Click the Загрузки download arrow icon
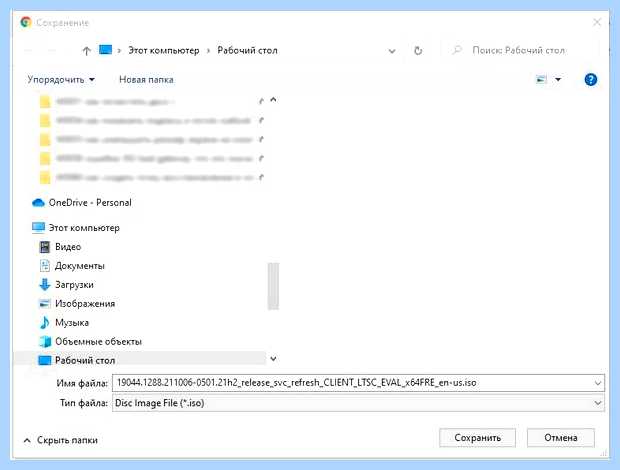620x470 pixels. tap(45, 285)
